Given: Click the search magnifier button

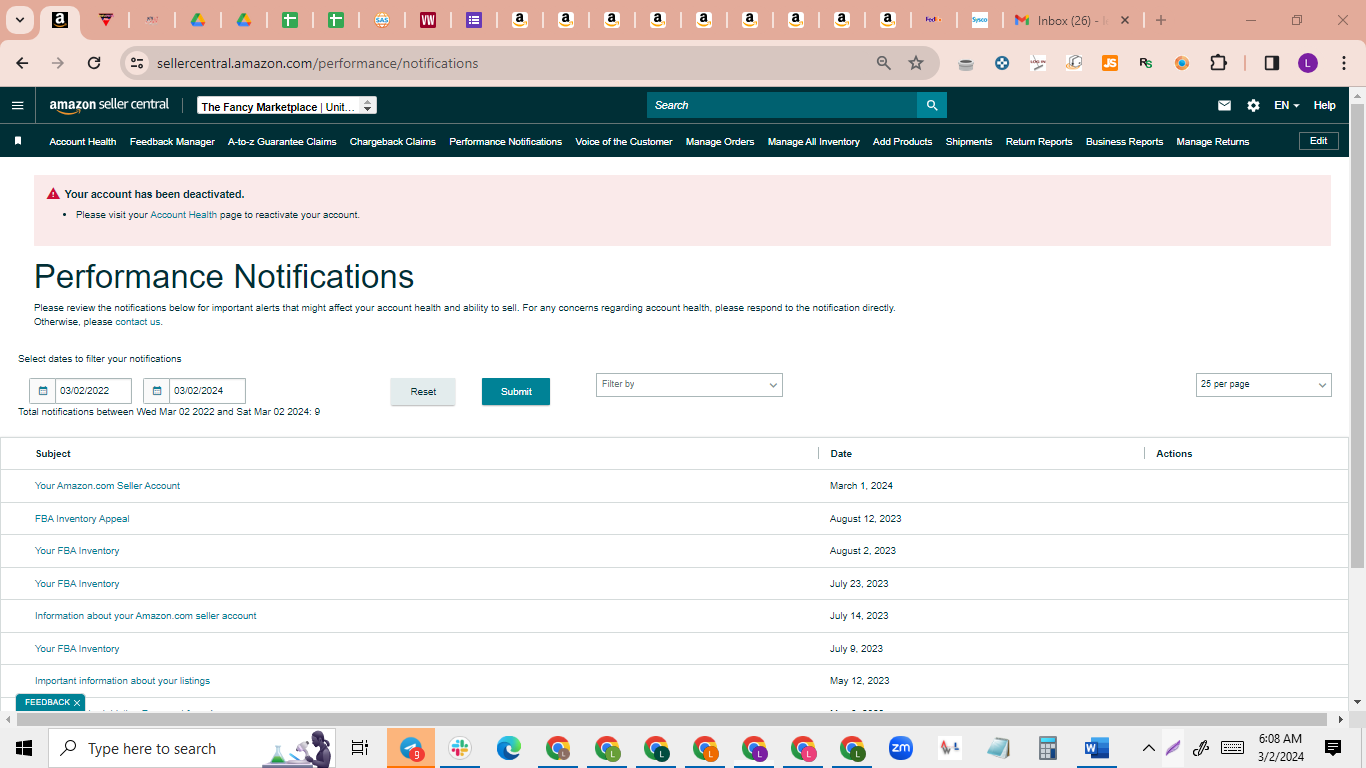Looking at the screenshot, I should pyautogui.click(x=932, y=105).
